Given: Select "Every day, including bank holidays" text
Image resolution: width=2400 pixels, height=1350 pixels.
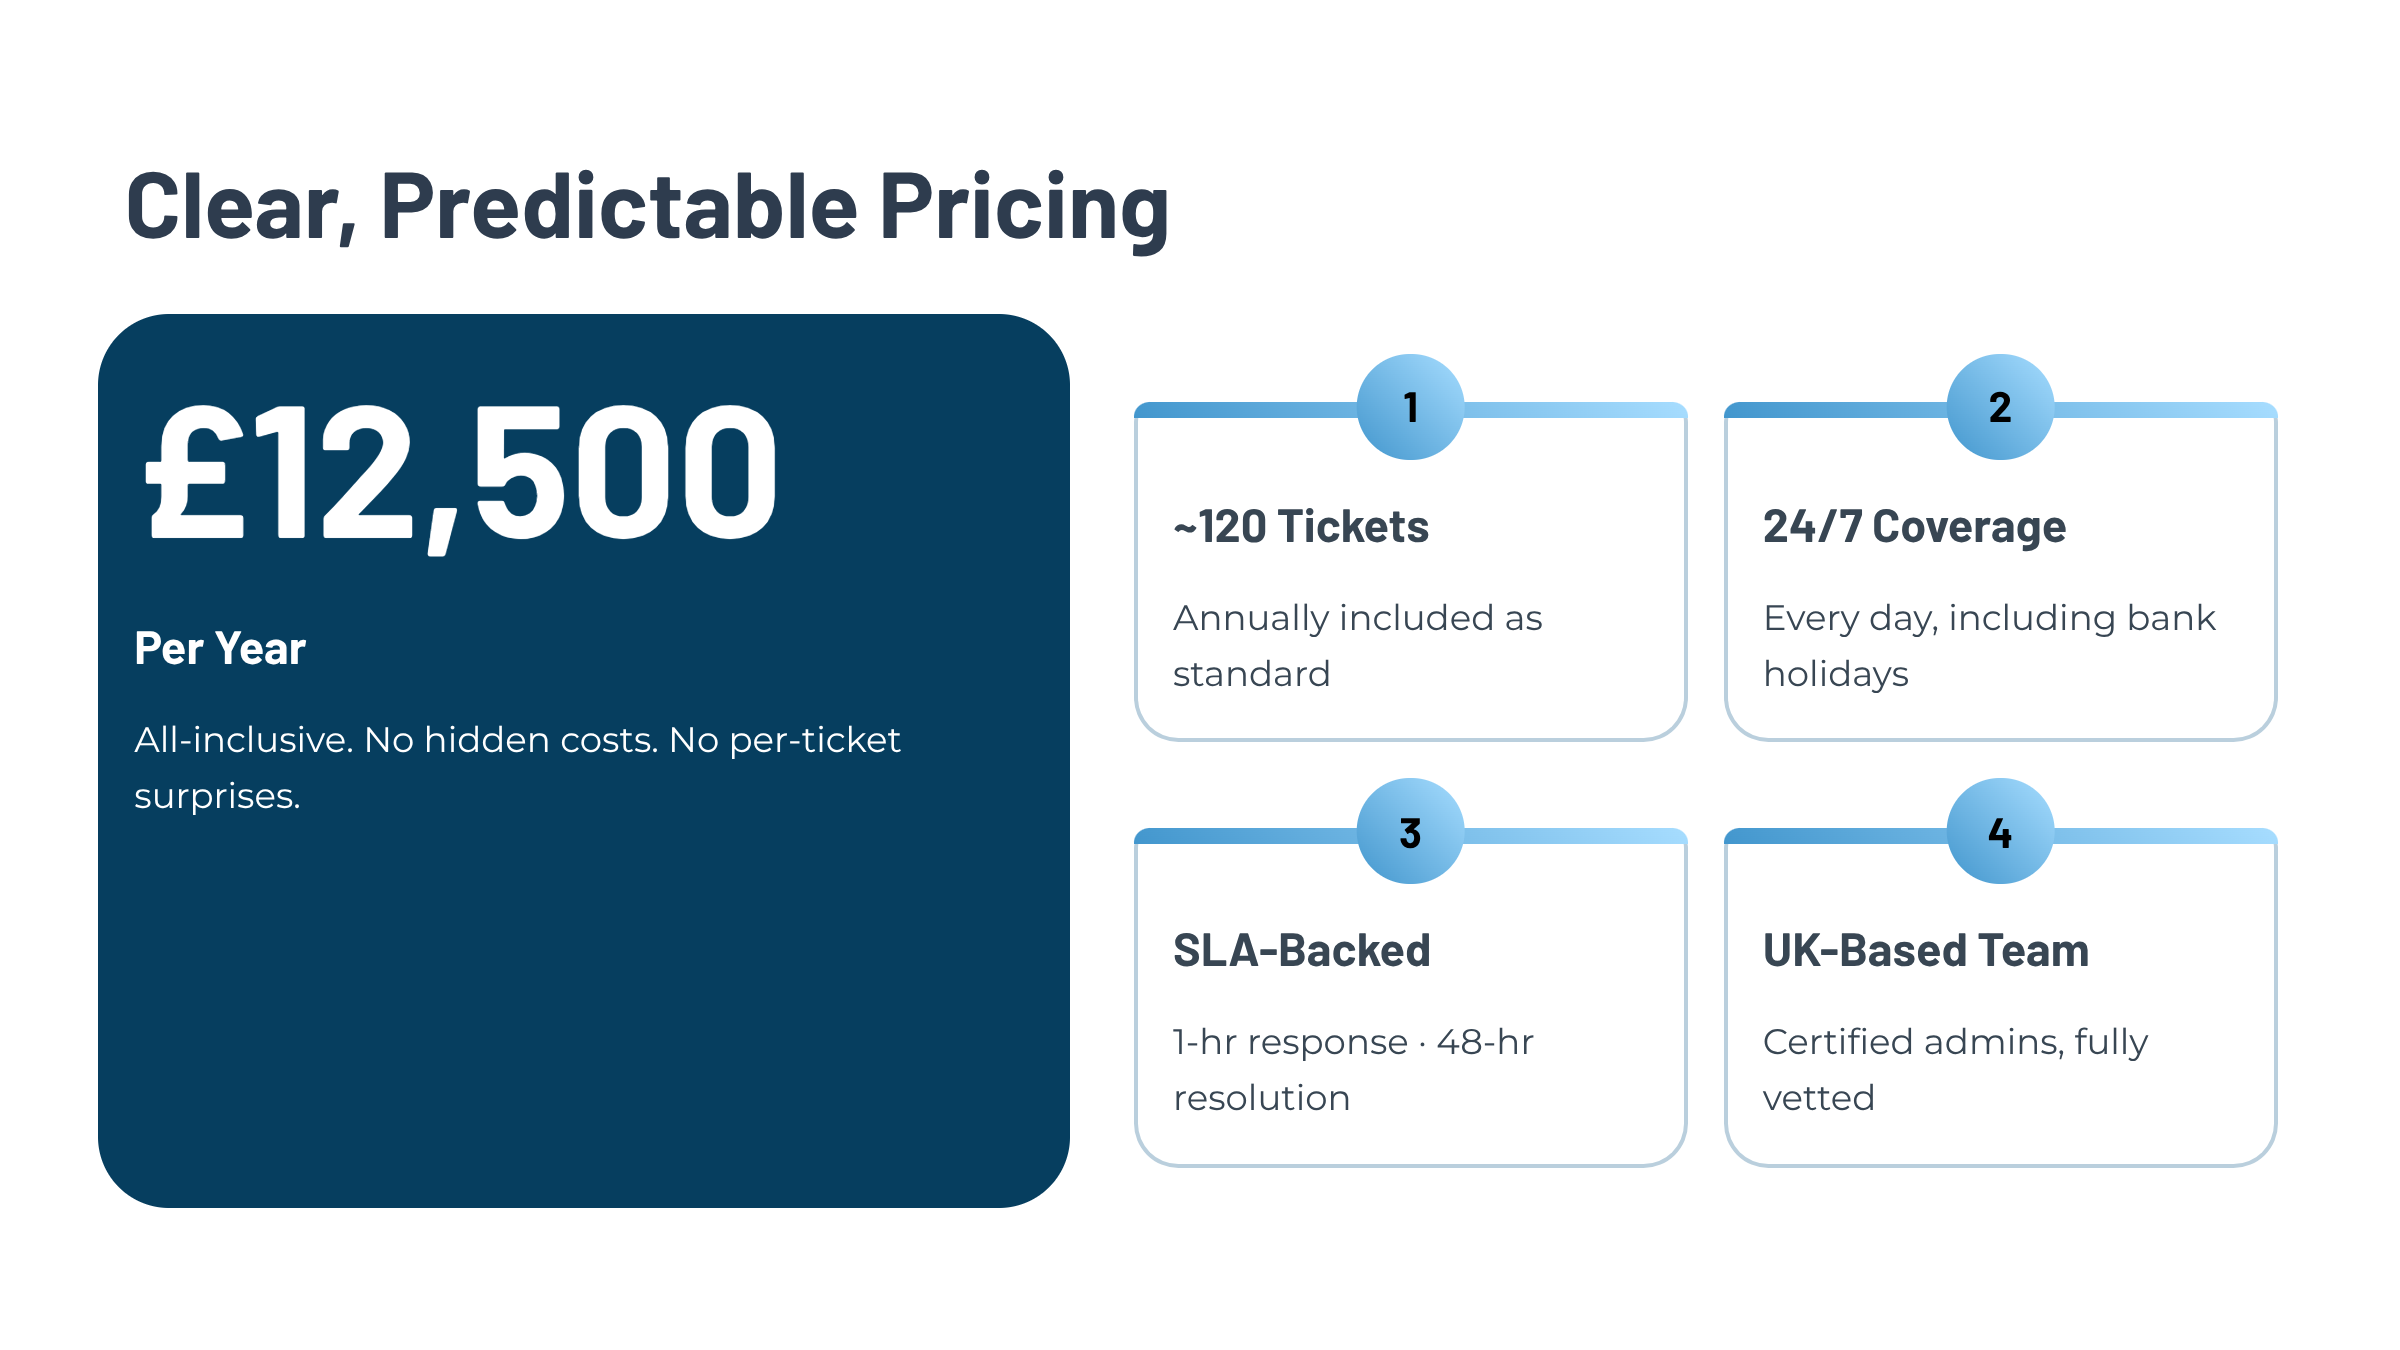Looking at the screenshot, I should [1989, 646].
